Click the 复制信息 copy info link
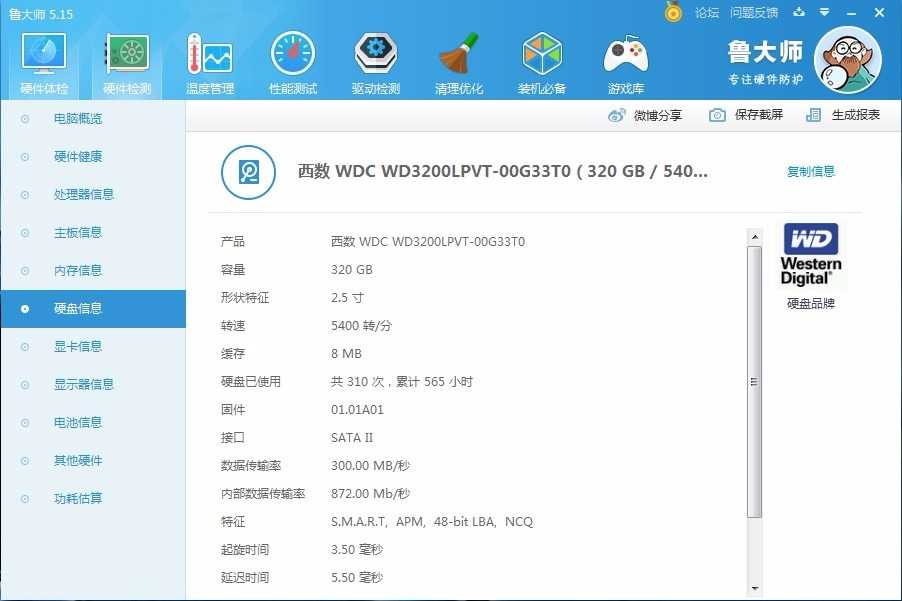Screen dimensions: 902x601 [811, 171]
